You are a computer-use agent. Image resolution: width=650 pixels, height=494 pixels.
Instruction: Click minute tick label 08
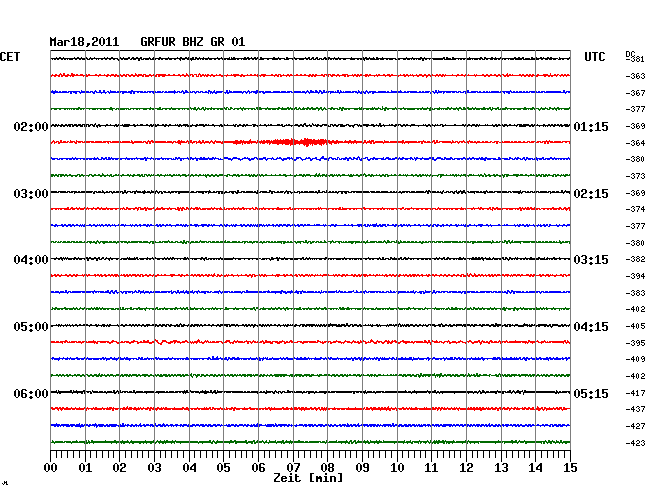point(327,468)
